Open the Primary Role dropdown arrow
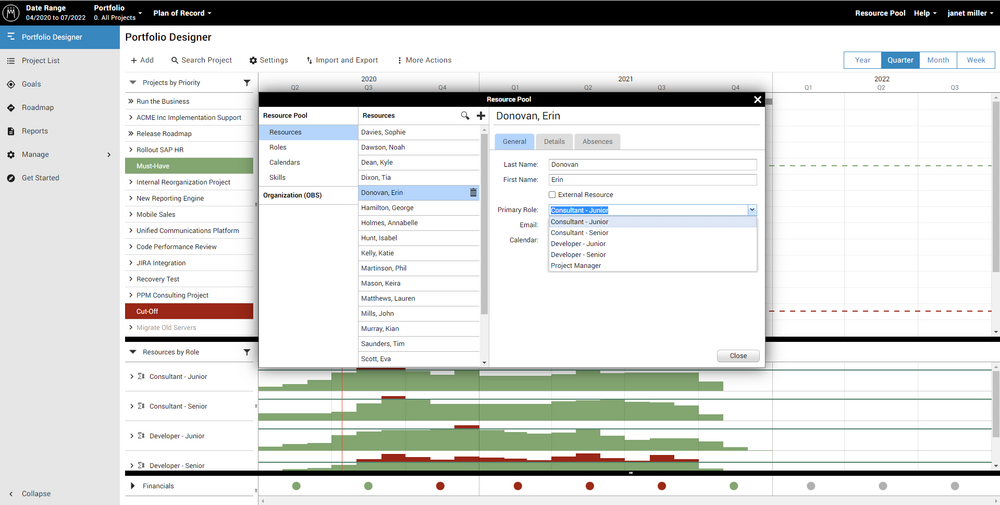The height and width of the screenshot is (505, 1000). pos(752,210)
